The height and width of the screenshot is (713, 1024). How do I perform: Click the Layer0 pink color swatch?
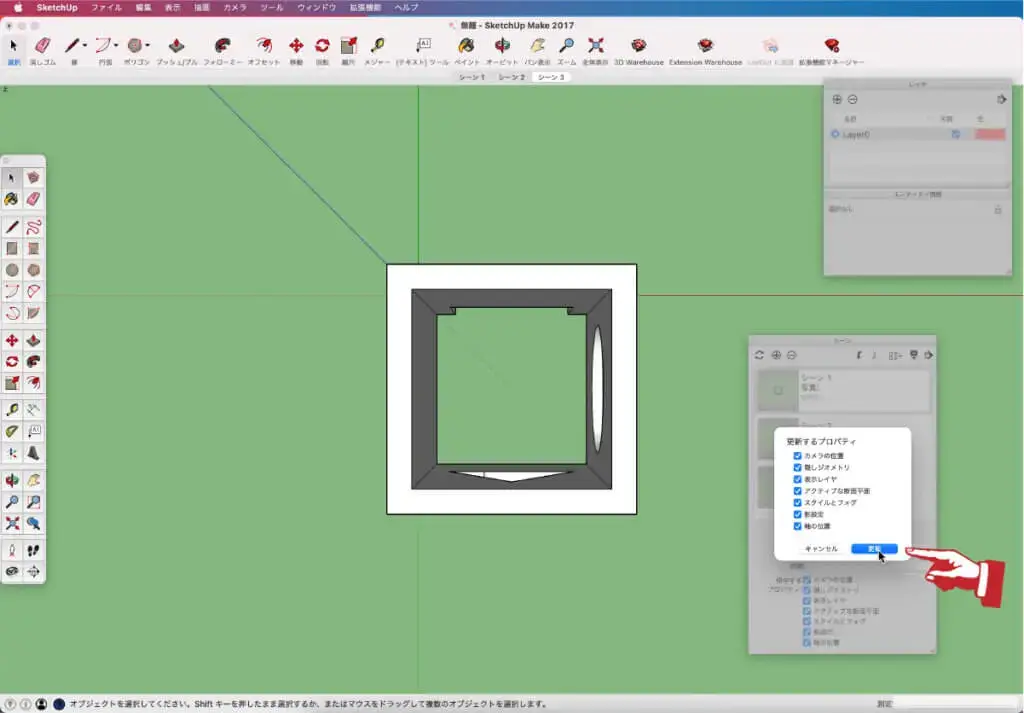pyautogui.click(x=990, y=134)
